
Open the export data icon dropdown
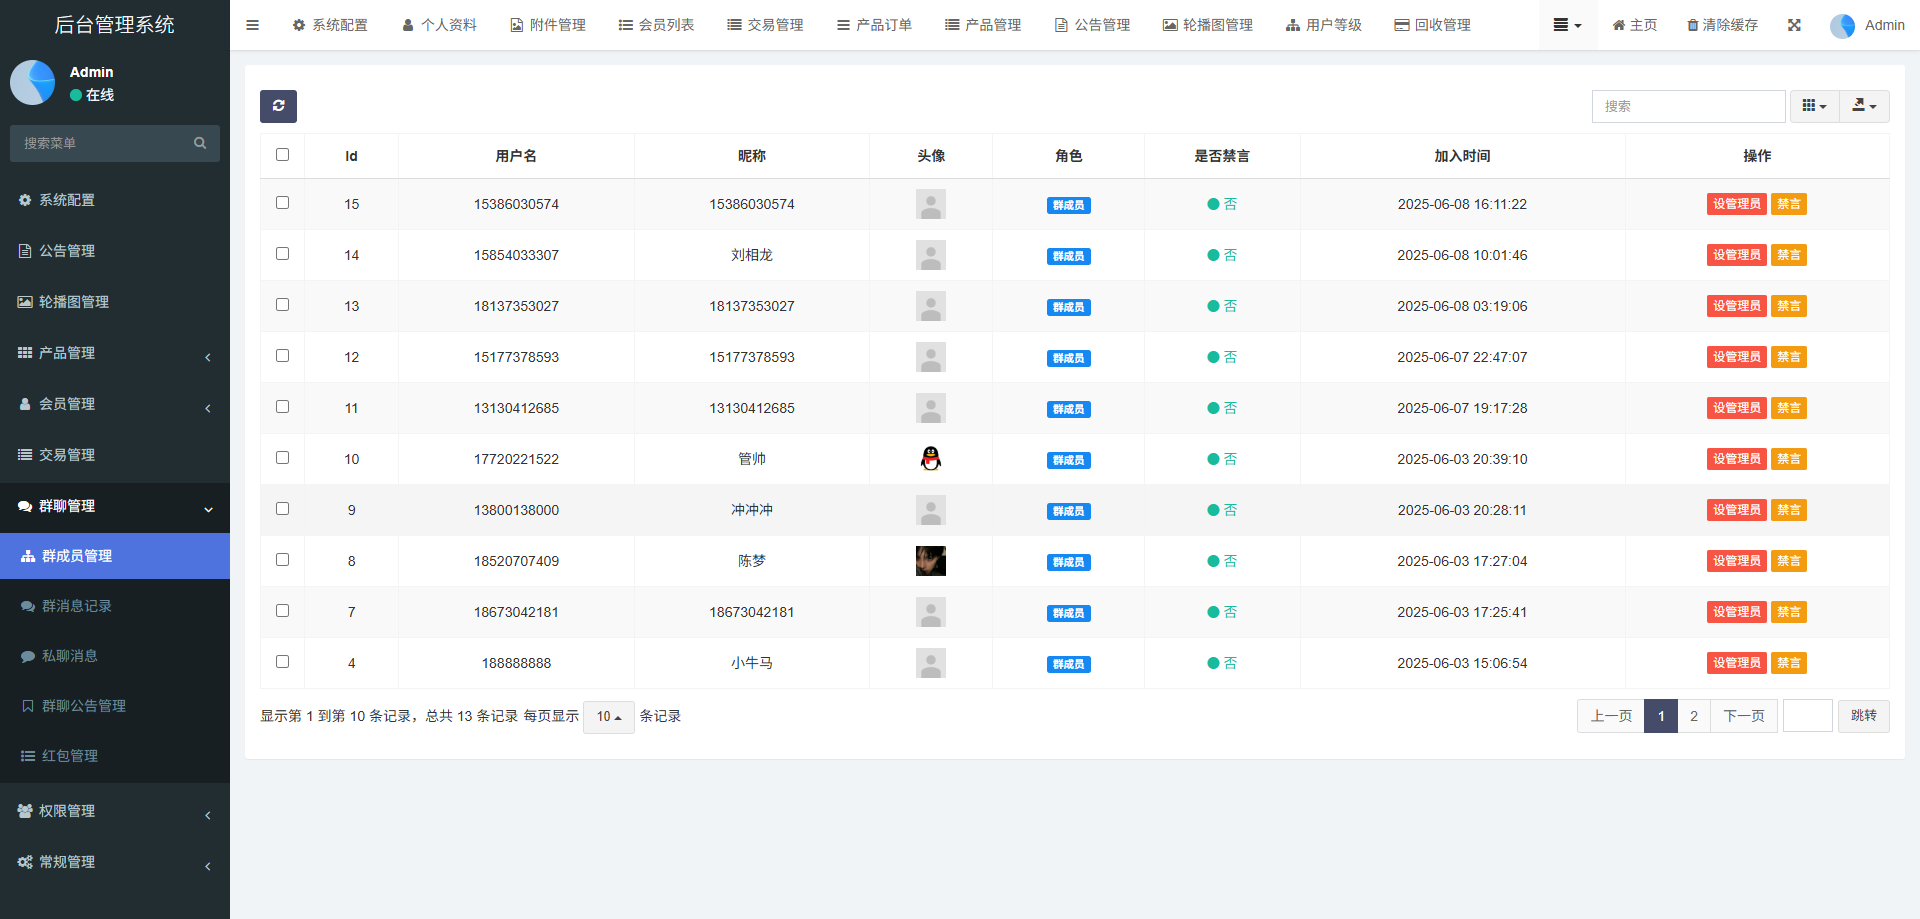tap(1864, 106)
